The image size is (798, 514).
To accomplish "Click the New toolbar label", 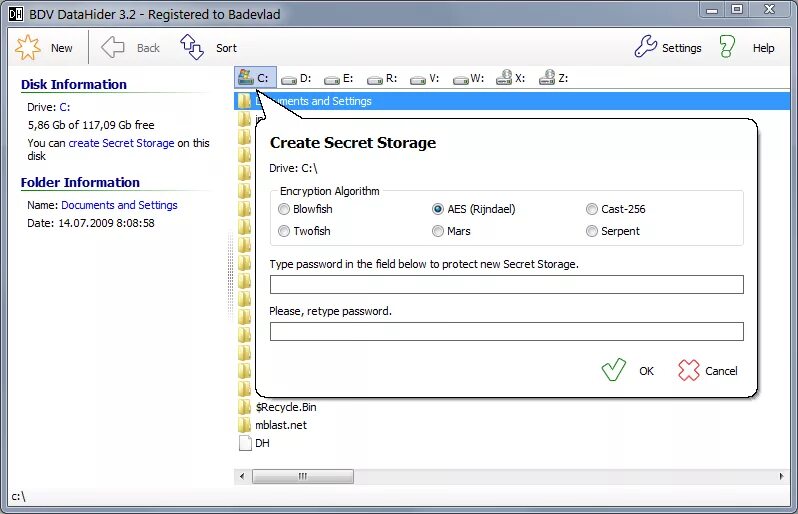I will point(62,48).
